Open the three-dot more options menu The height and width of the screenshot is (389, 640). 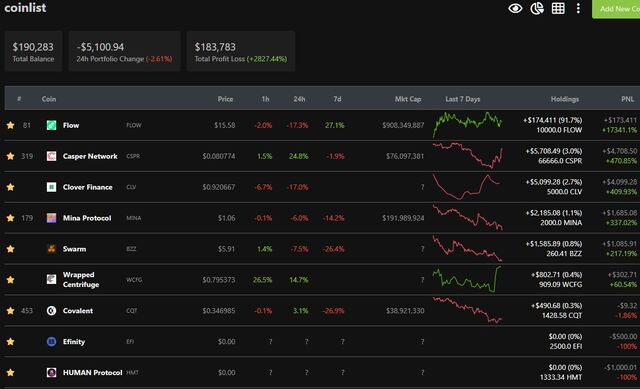[578, 8]
